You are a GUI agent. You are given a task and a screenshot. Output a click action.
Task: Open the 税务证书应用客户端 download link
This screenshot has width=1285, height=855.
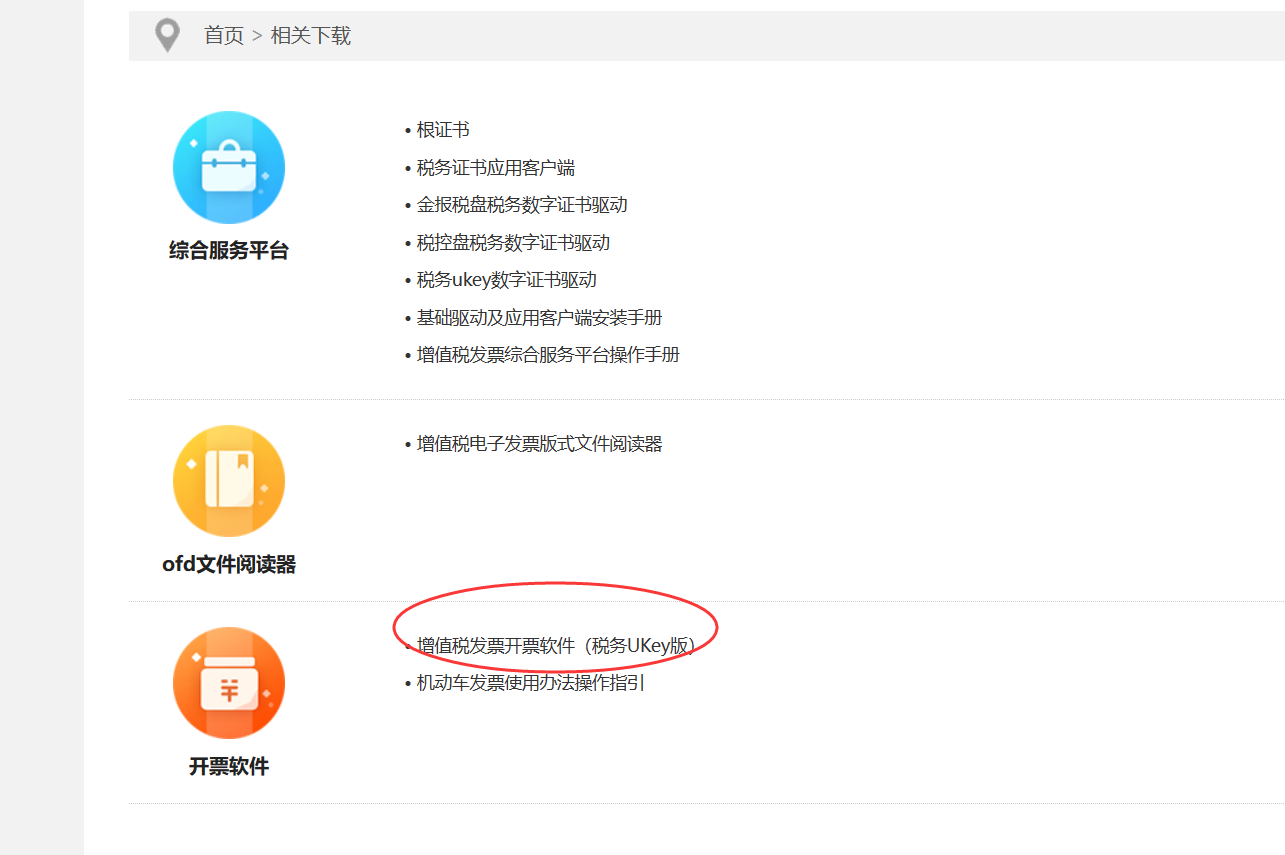coord(496,168)
